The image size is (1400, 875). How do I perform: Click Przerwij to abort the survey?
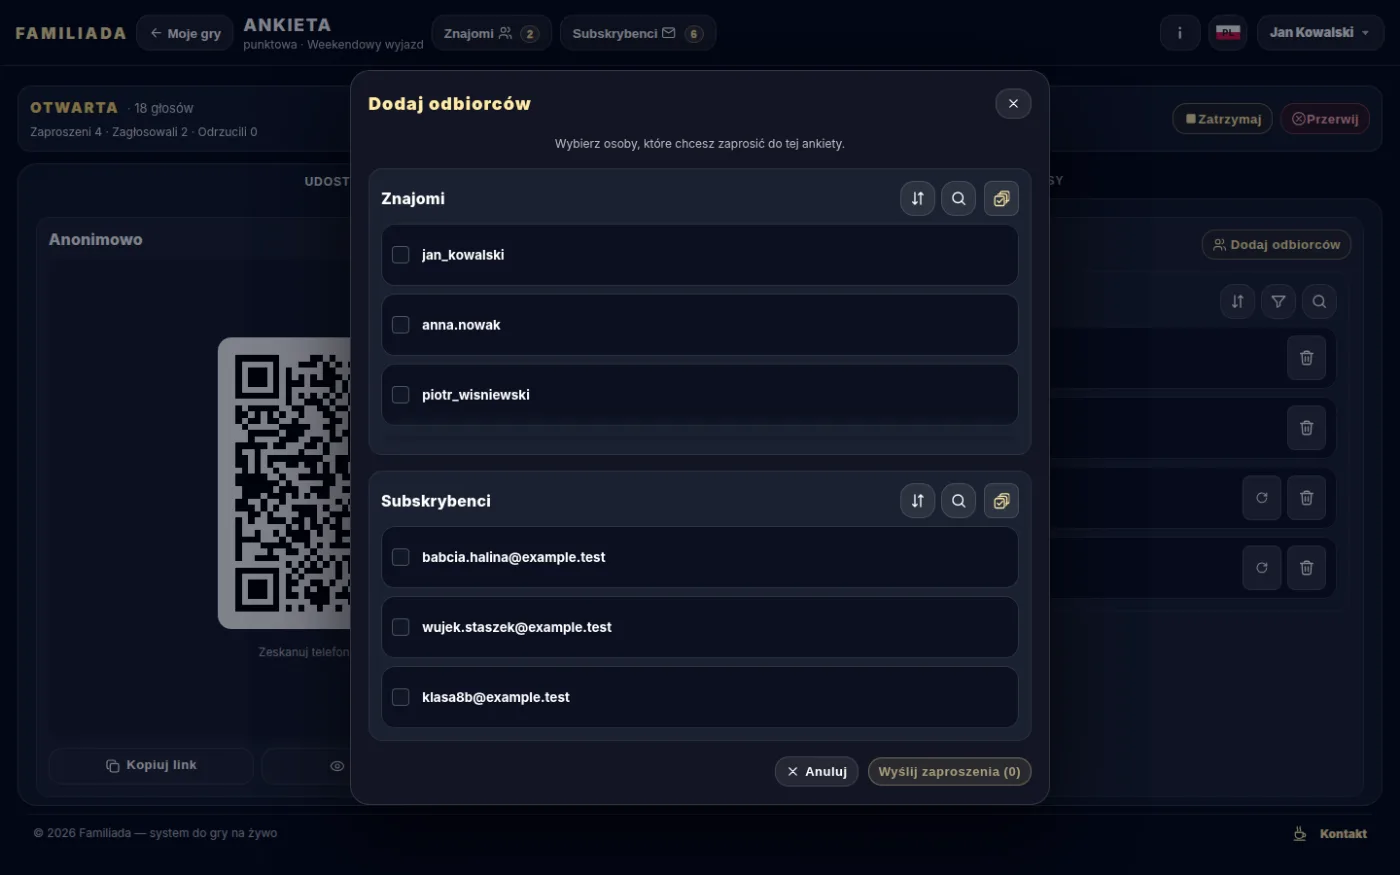pos(1325,119)
